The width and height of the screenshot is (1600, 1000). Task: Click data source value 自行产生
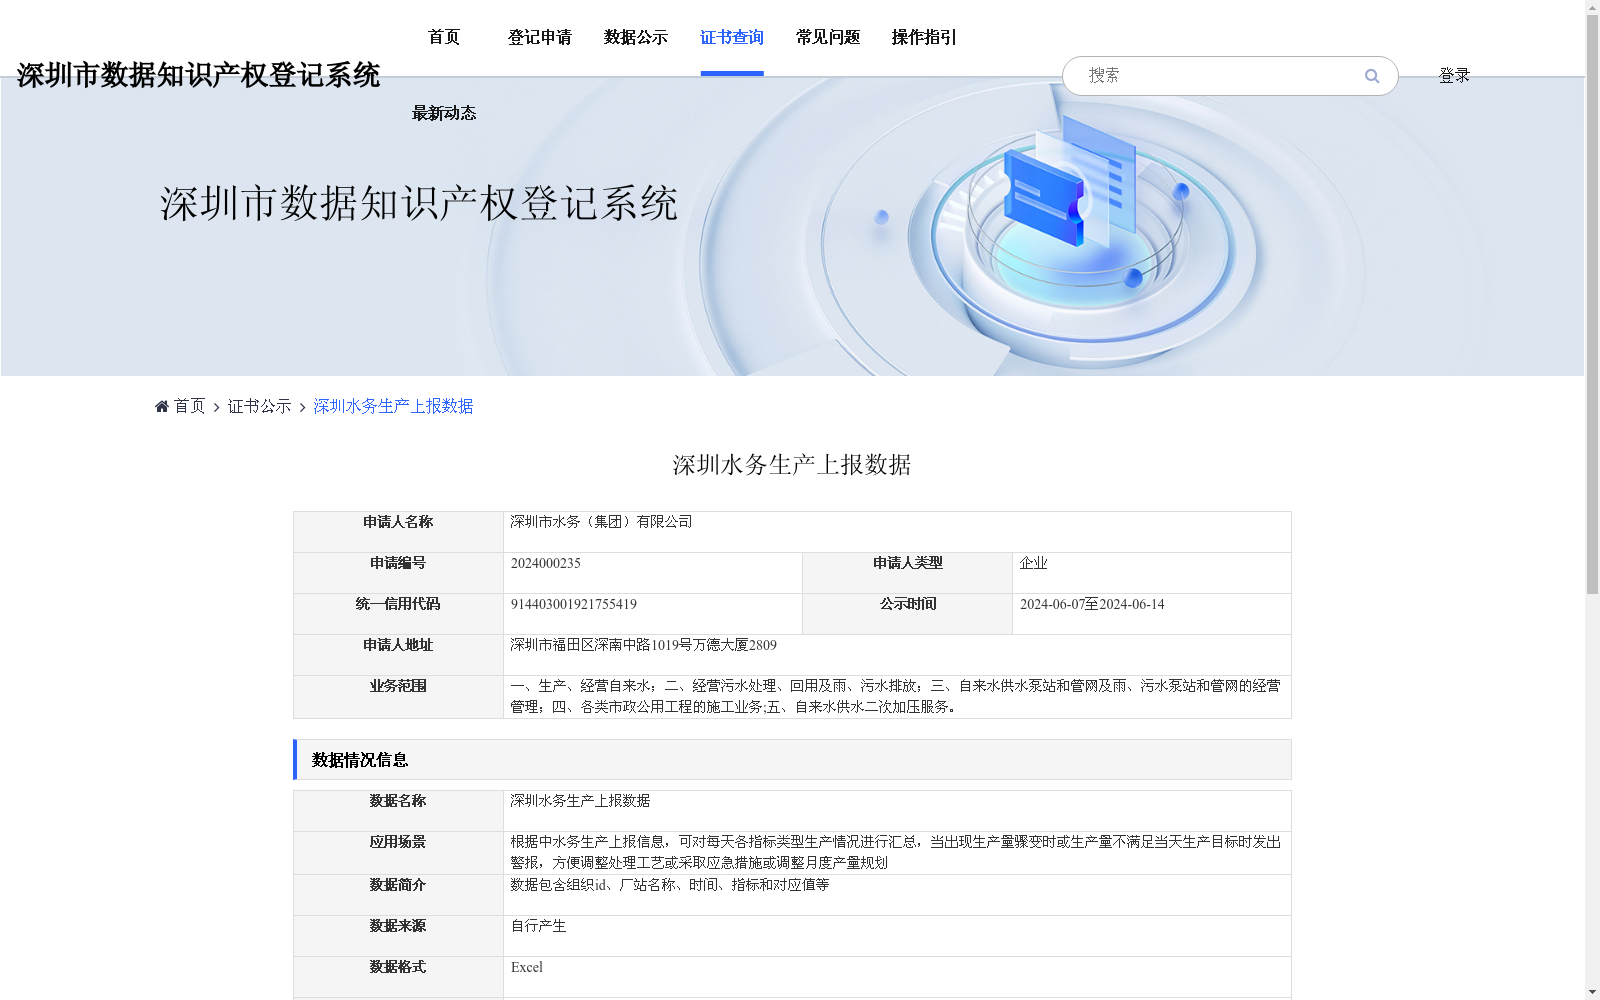[x=538, y=926]
